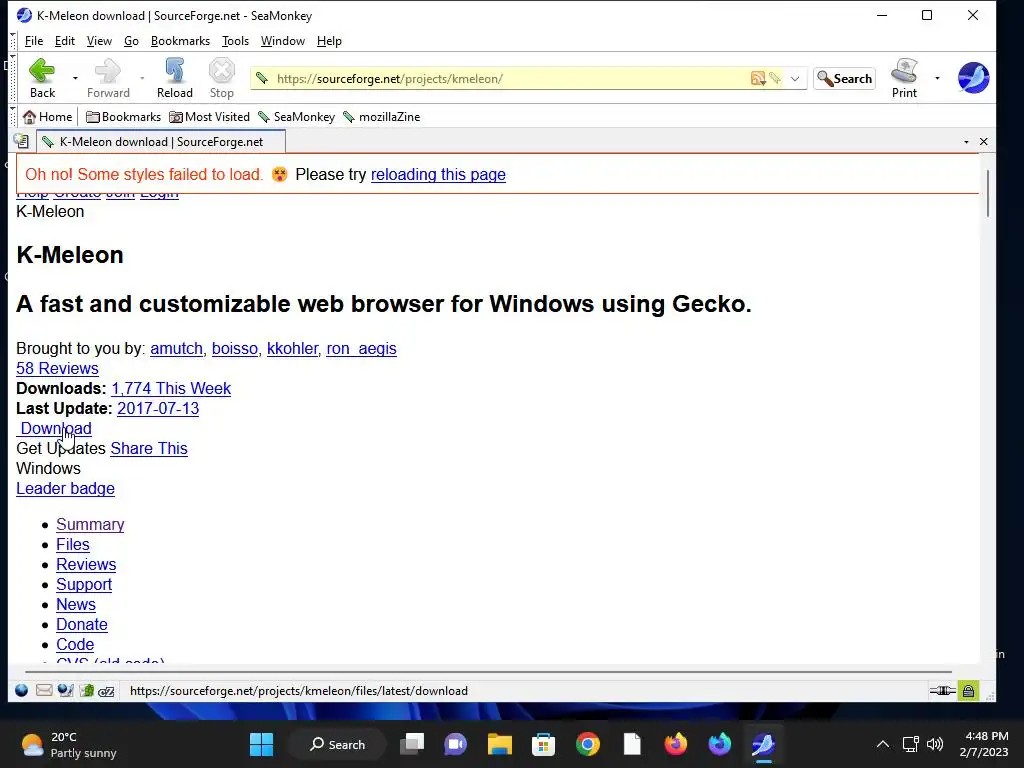The height and width of the screenshot is (768, 1024).
Task: Open the Files link in list
Action: (72, 545)
